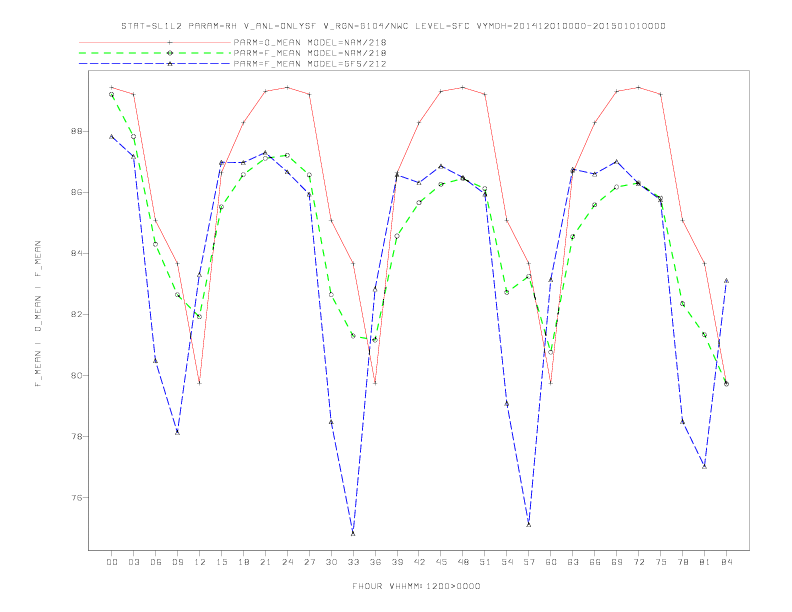Click y-axis tick label 86
The width and height of the screenshot is (792, 612).
[x=76, y=192]
